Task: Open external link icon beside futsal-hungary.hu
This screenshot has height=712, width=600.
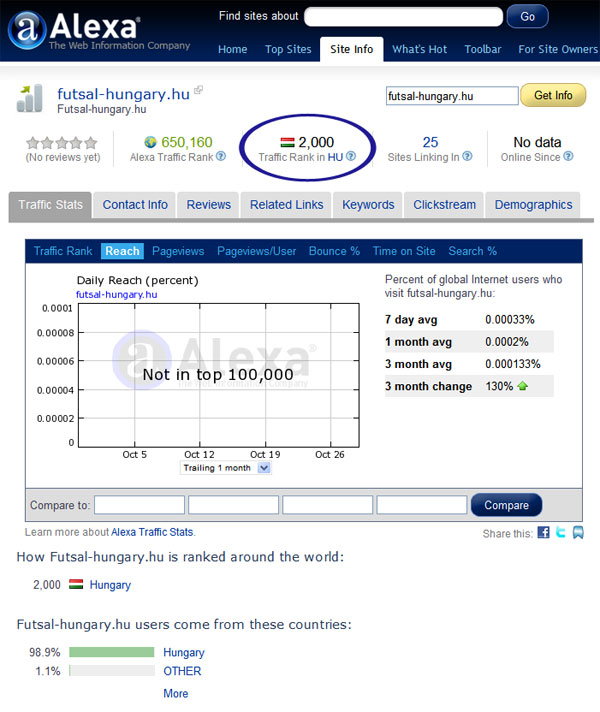Action: click(198, 90)
